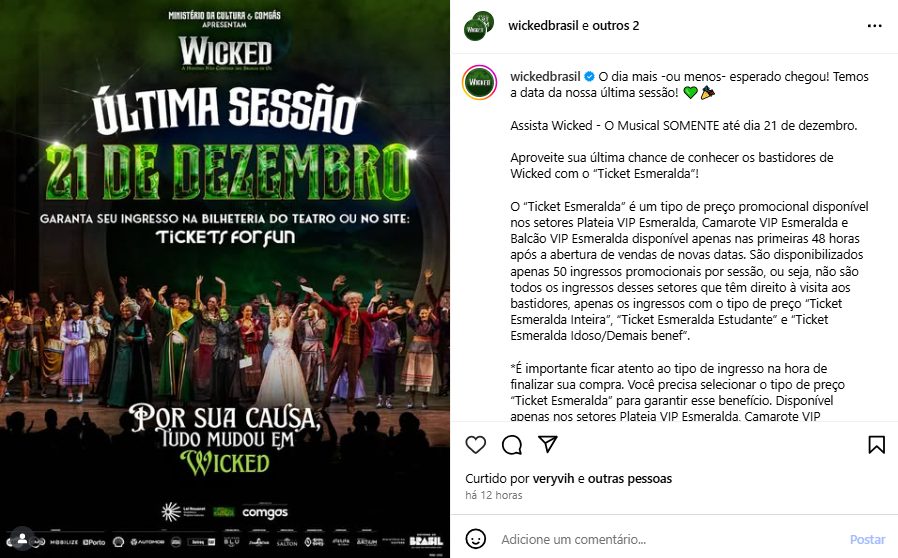Open veryvih profile from likes line

[x=553, y=478]
